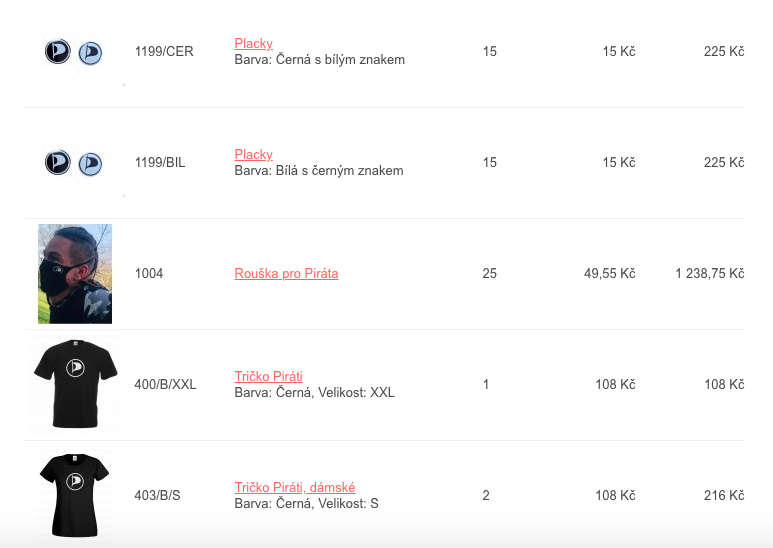
Task: Open Placky link with Bílá s černým znakem variant
Action: (253, 155)
